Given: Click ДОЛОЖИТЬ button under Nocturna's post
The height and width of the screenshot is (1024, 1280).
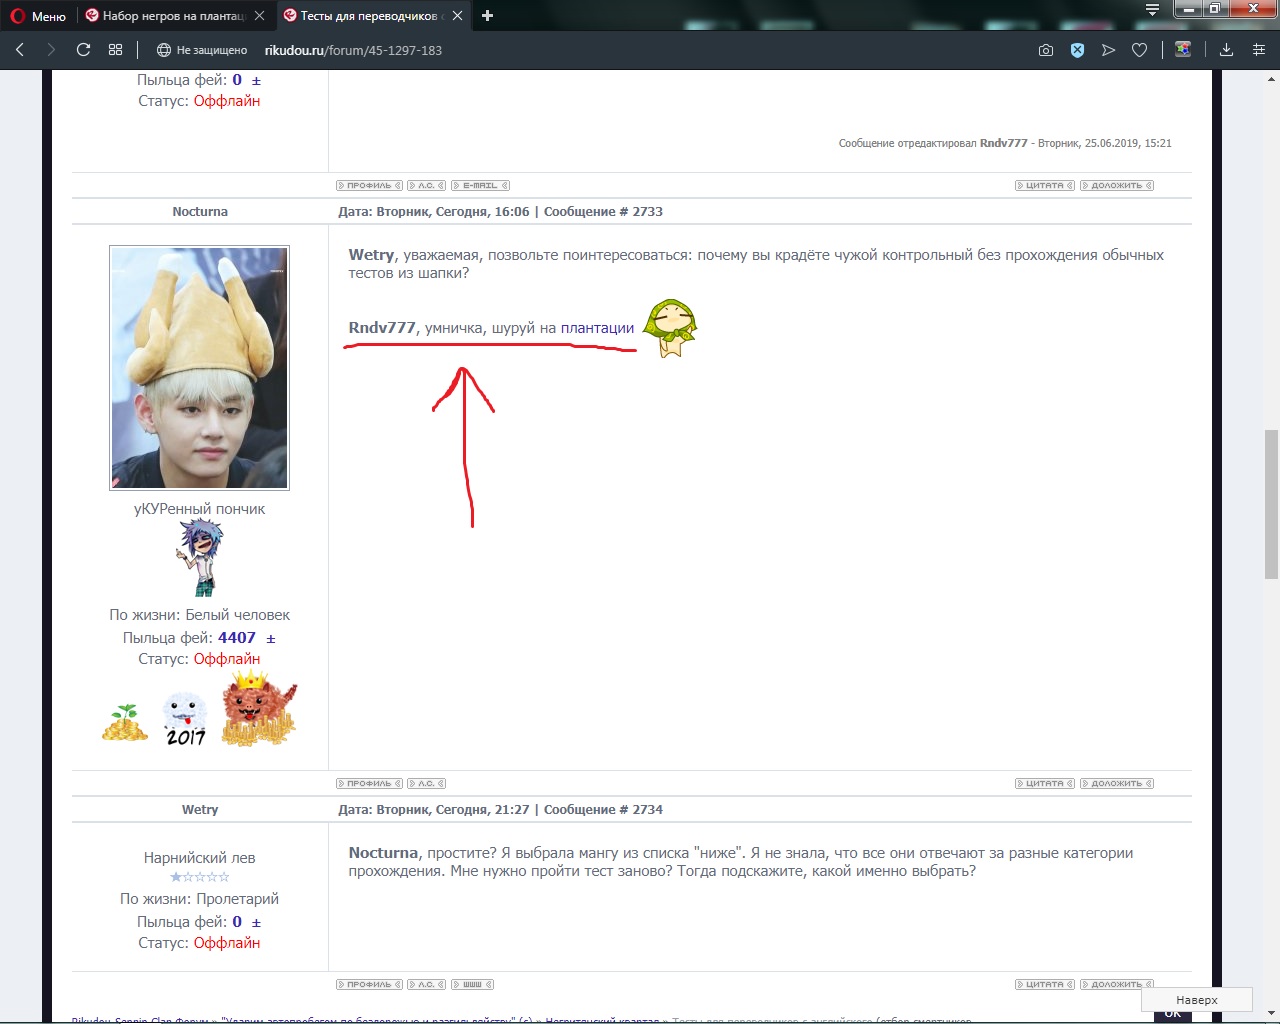Looking at the screenshot, I should click(1117, 784).
